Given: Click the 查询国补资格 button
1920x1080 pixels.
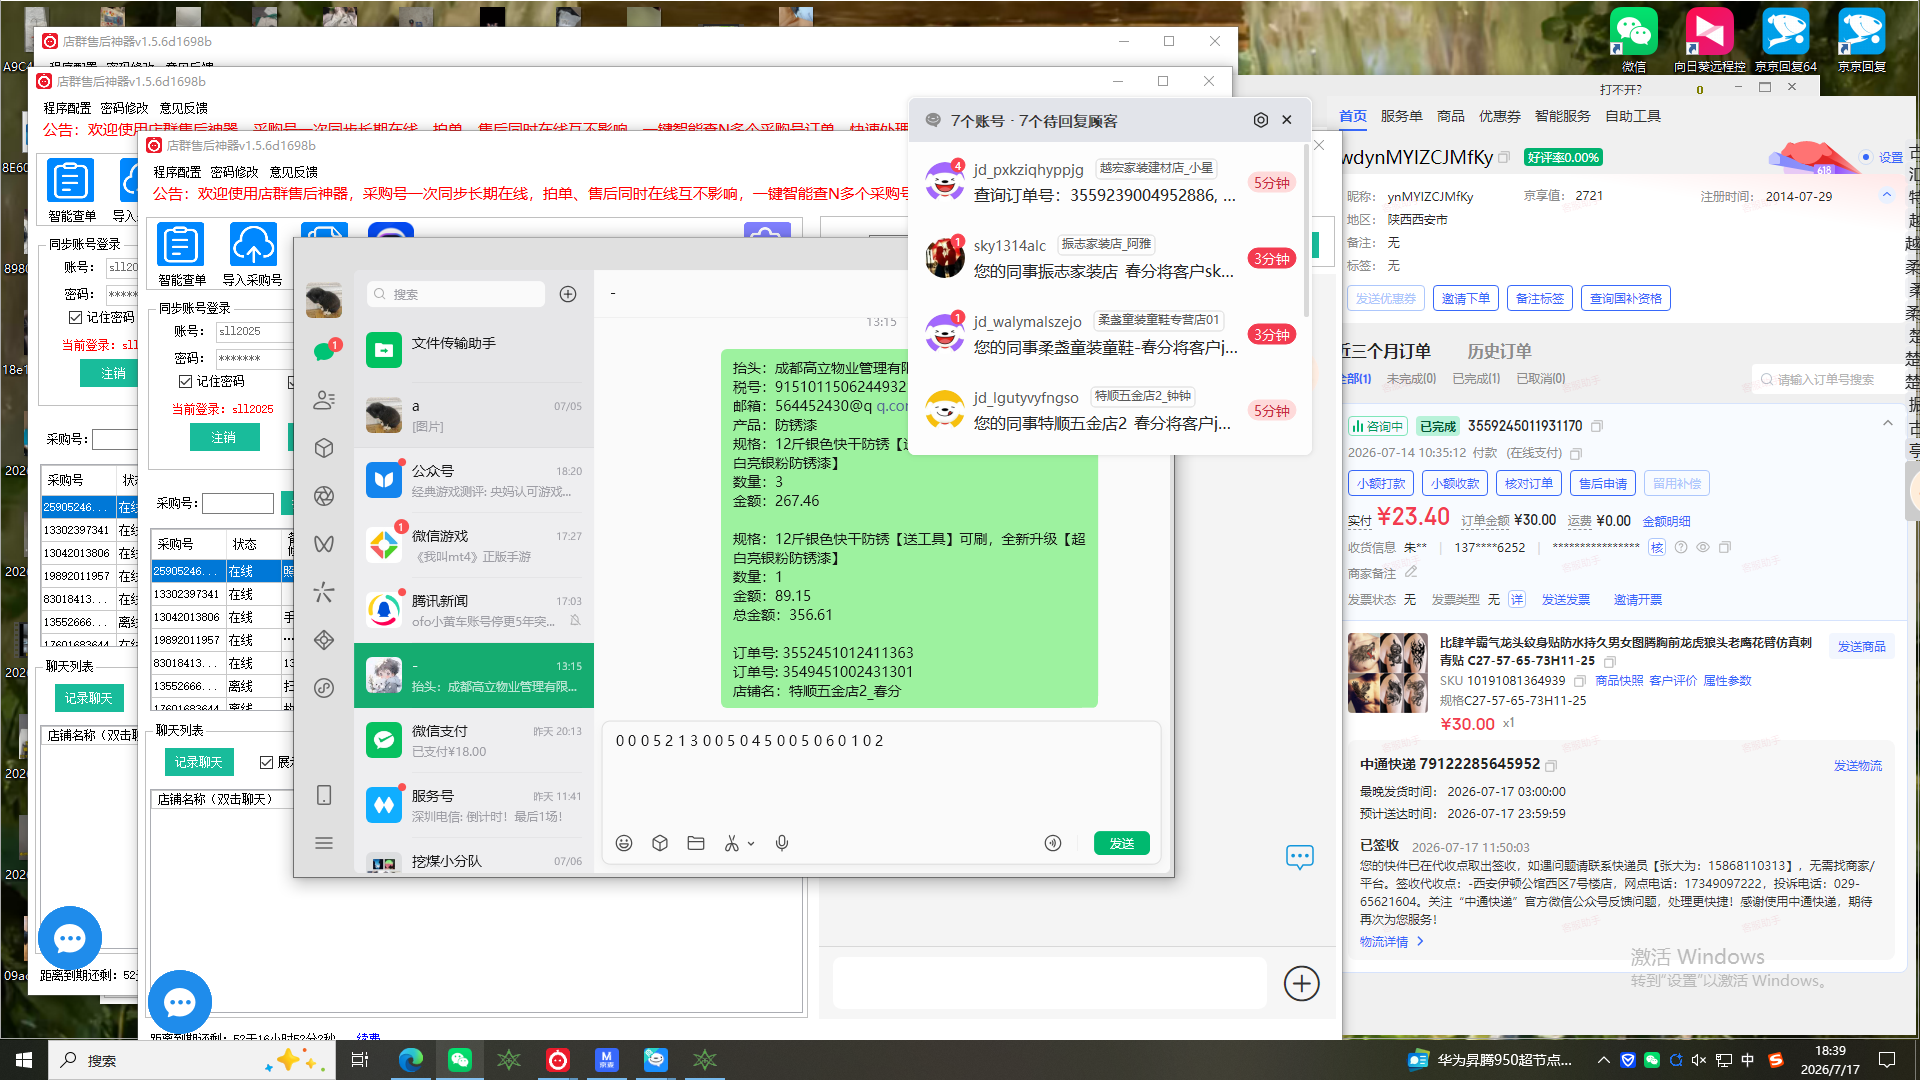Looking at the screenshot, I should (1625, 298).
